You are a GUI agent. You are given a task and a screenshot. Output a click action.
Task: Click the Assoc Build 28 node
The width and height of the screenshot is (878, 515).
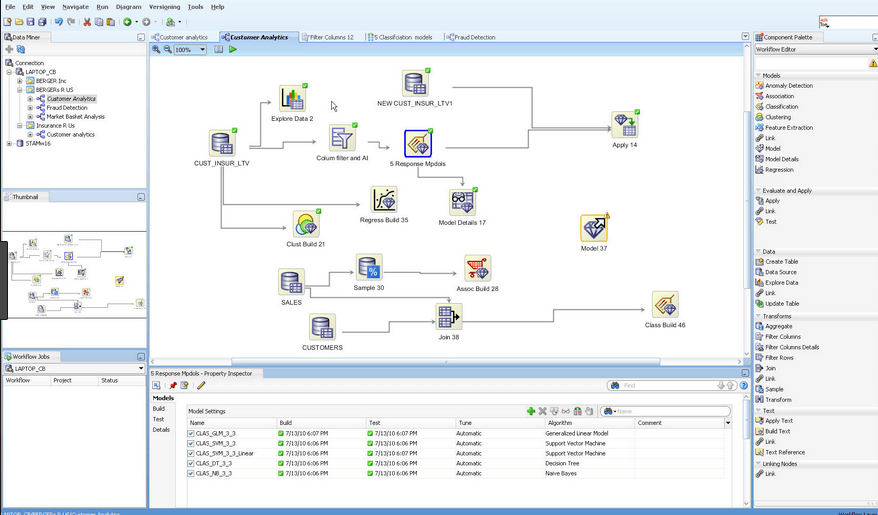click(x=477, y=268)
